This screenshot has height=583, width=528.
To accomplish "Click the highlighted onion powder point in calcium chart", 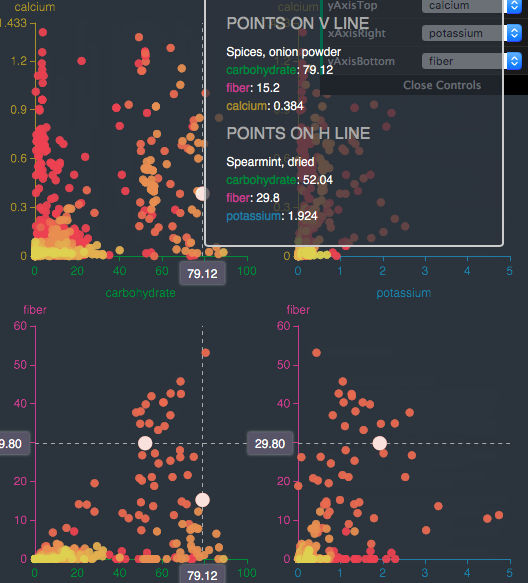I will [202, 193].
